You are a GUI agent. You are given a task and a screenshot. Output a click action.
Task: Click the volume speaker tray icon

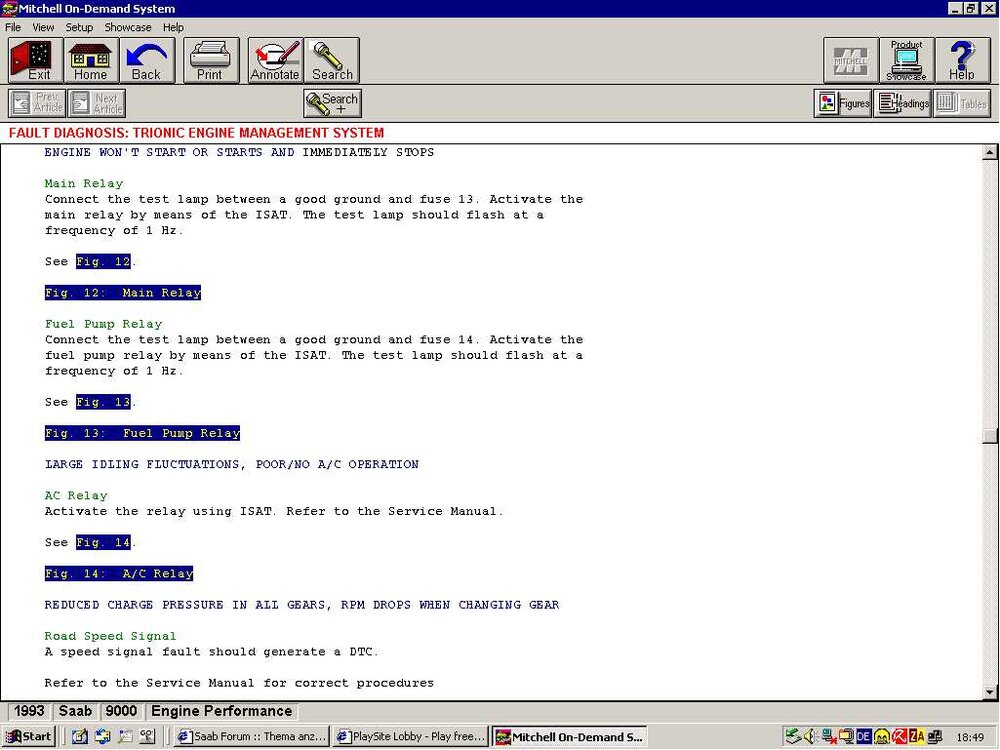pyautogui.click(x=810, y=737)
